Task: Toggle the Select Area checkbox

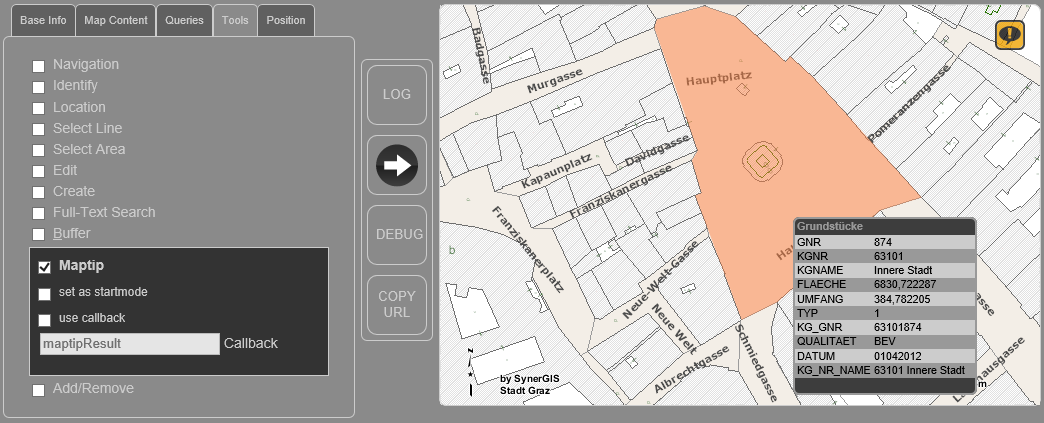Action: point(39,150)
